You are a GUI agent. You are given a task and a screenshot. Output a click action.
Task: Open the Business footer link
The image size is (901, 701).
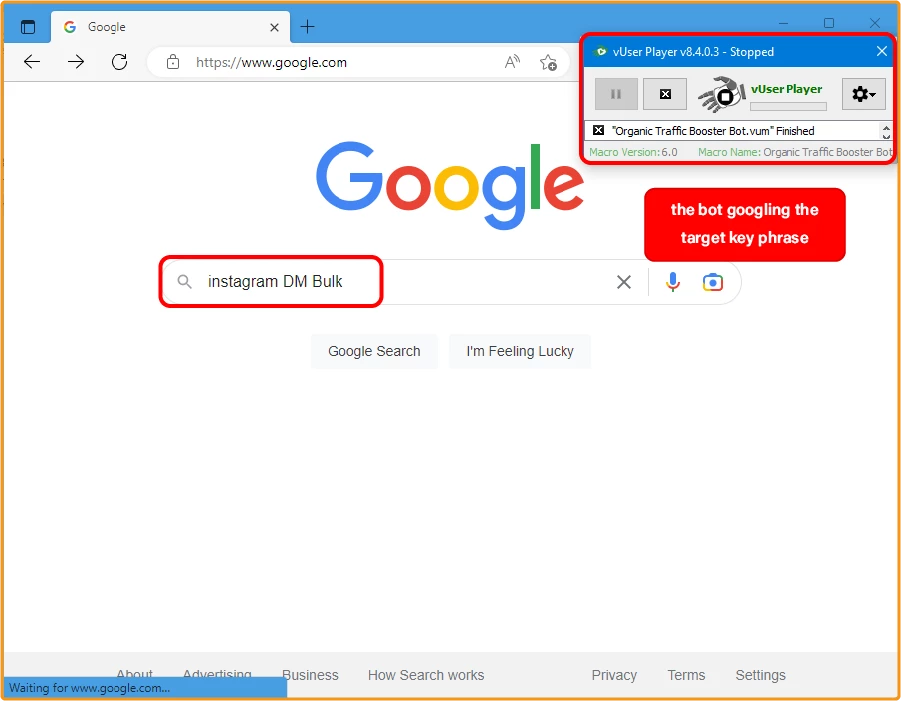click(x=310, y=675)
